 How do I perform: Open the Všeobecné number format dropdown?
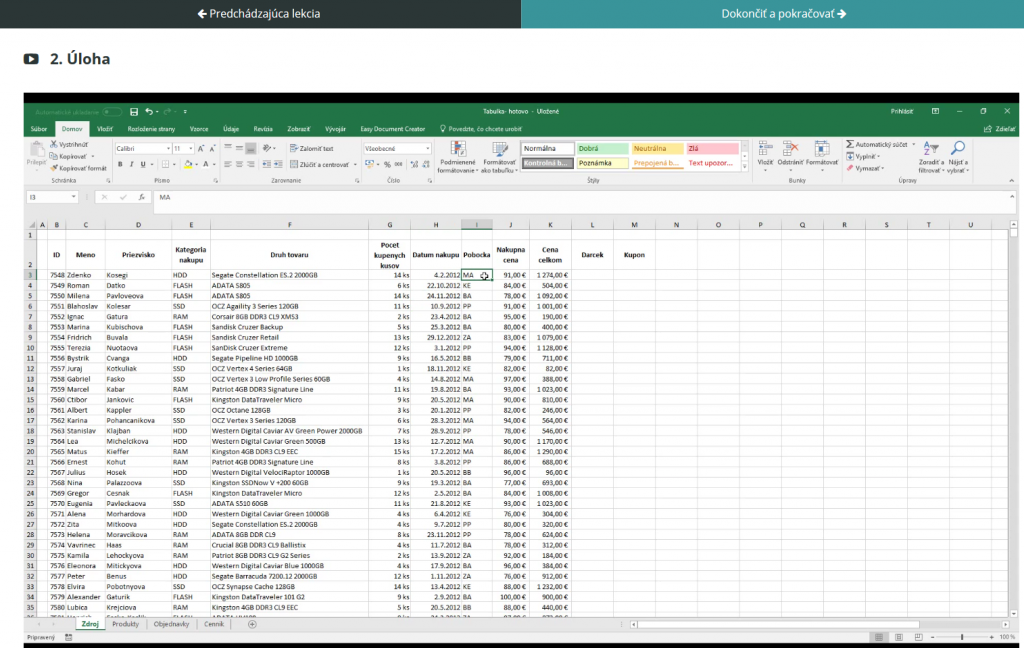pyautogui.click(x=428, y=149)
